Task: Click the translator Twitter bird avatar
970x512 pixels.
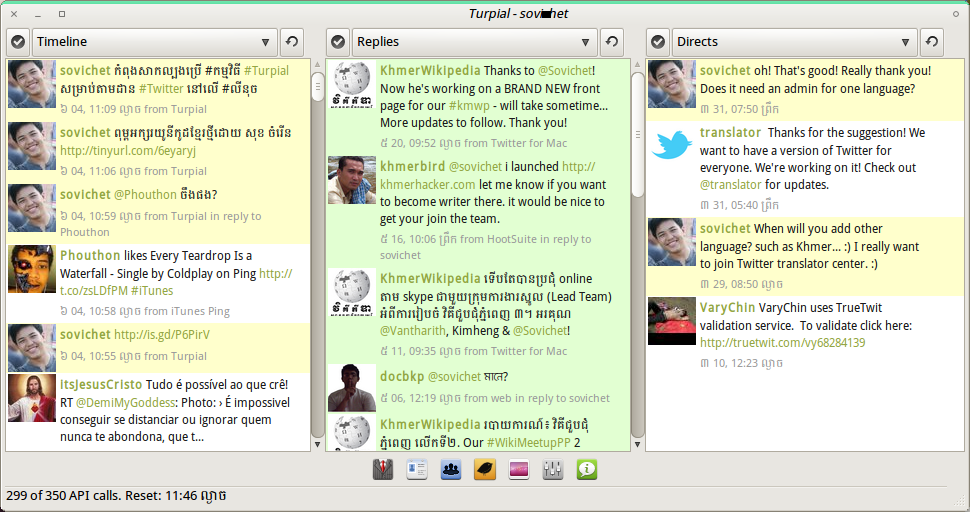Action: pos(672,146)
